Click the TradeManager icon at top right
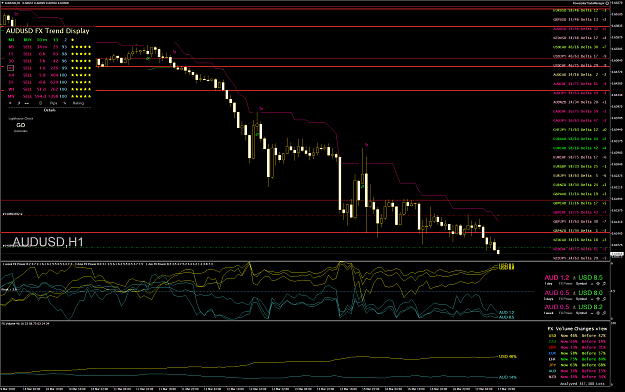This screenshot has height=392, width=625. pos(607,3)
